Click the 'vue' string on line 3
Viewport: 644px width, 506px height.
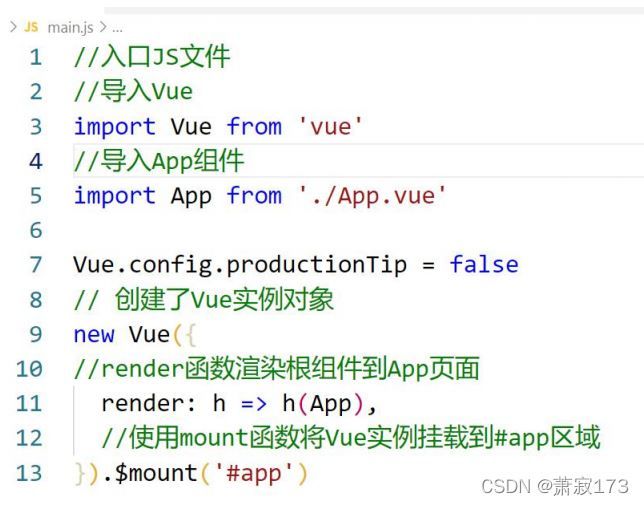pos(330,127)
